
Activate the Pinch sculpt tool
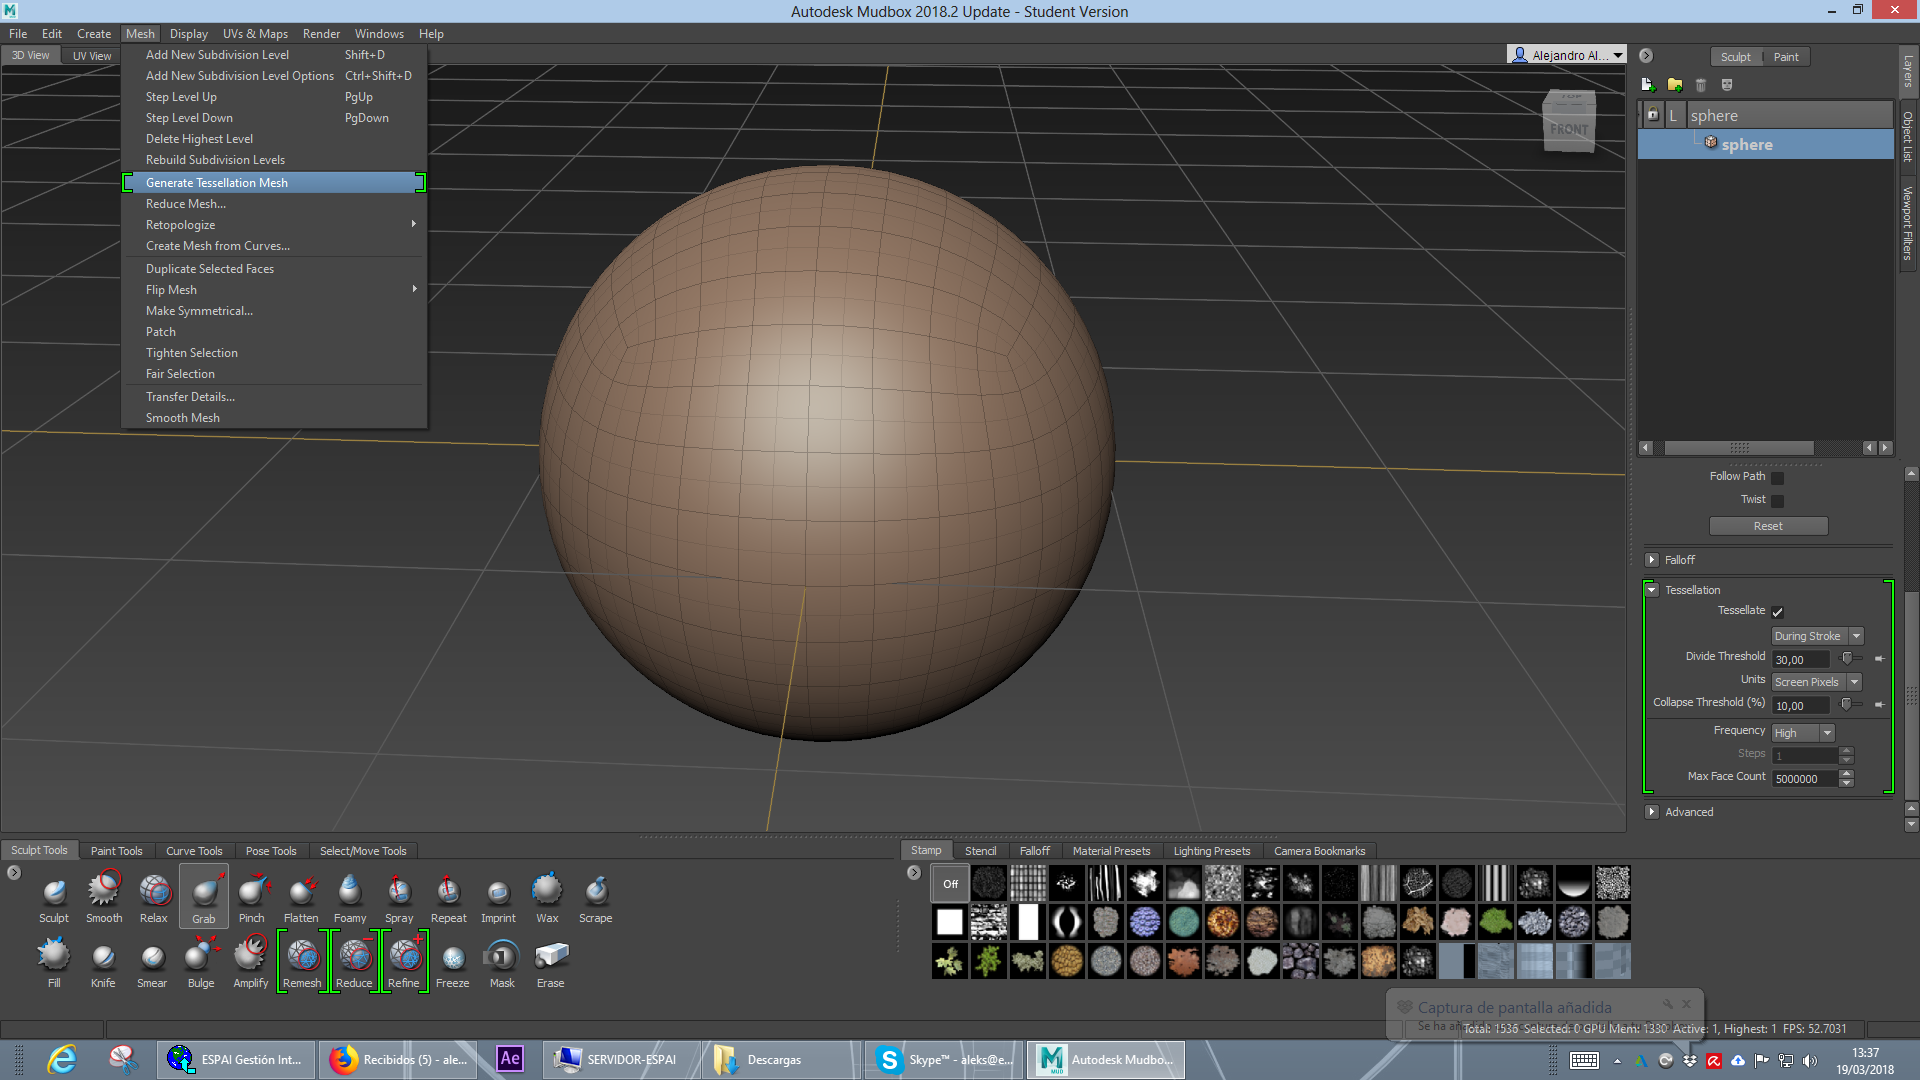click(252, 894)
